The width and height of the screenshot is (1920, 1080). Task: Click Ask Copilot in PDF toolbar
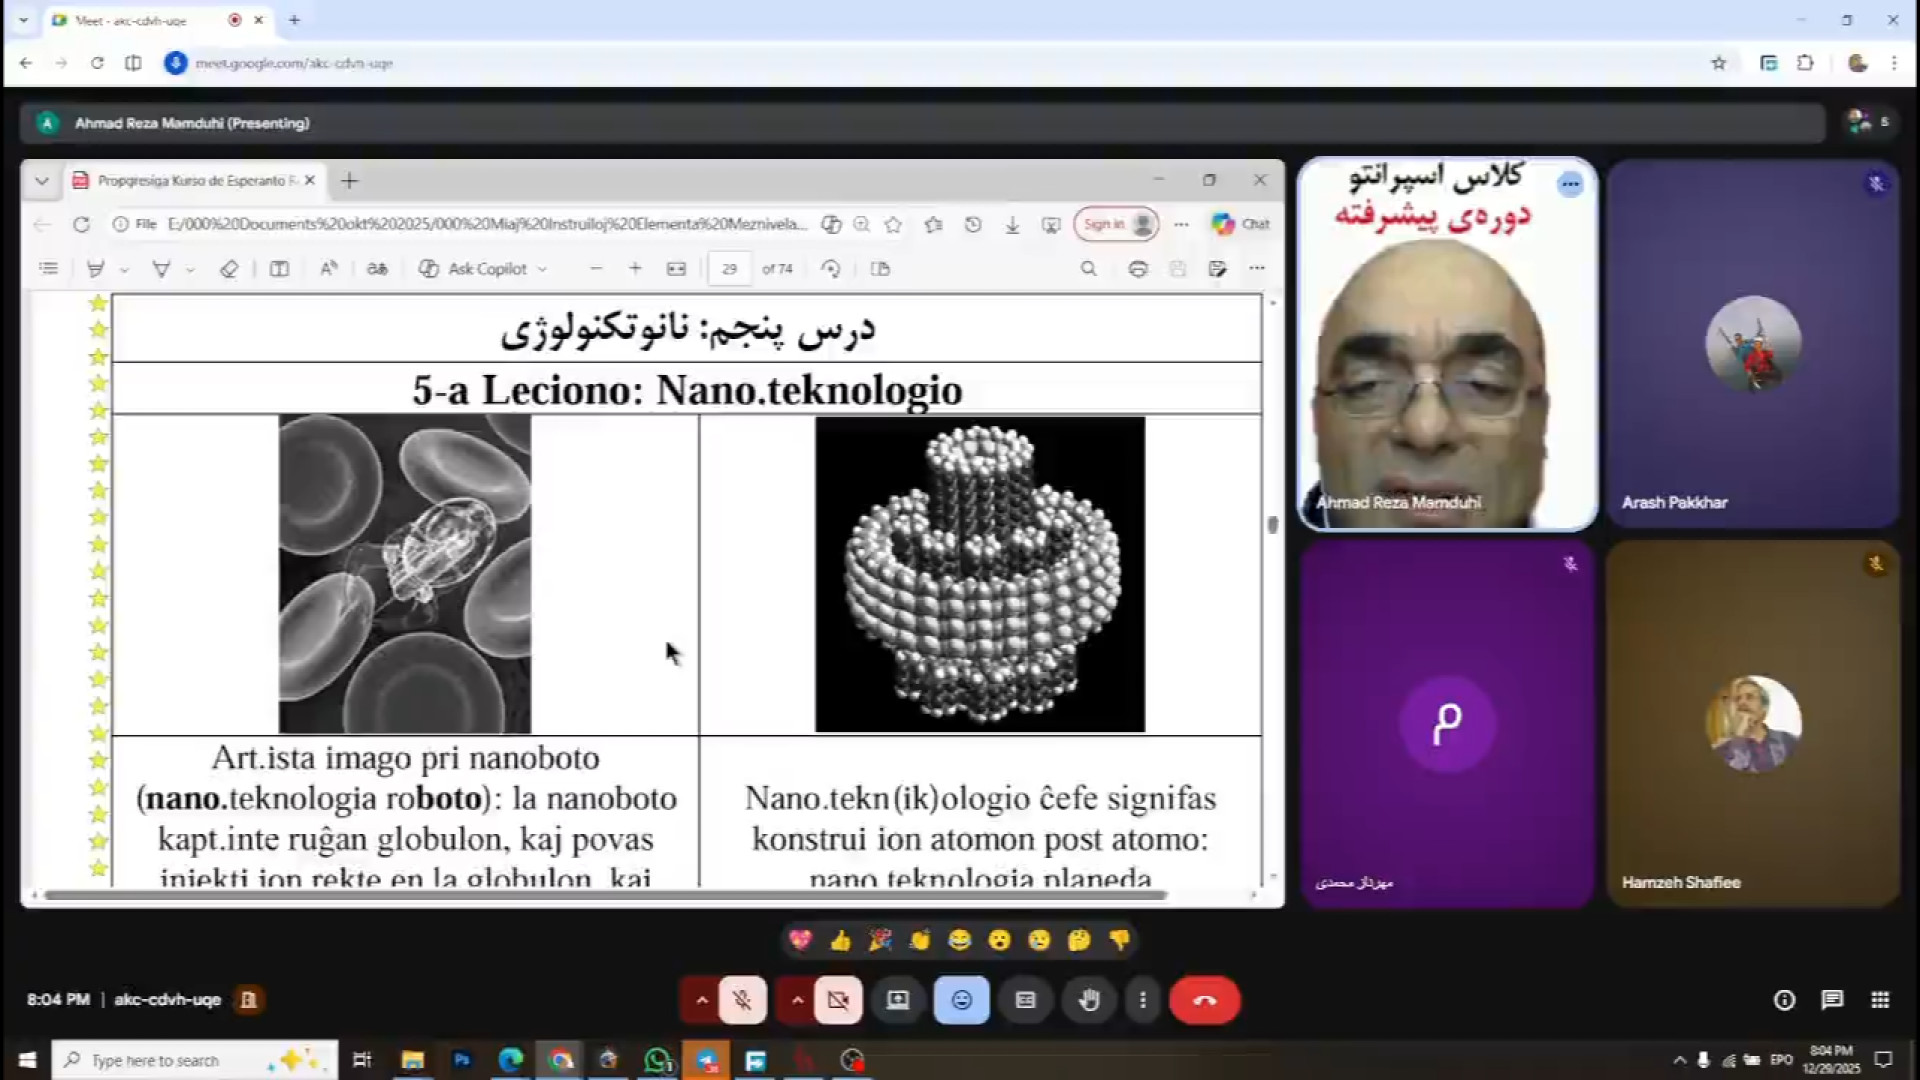pos(485,269)
